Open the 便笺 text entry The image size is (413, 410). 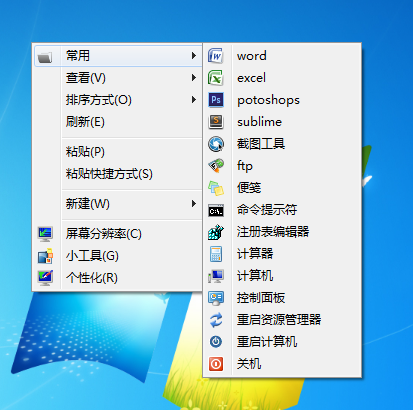click(x=249, y=188)
